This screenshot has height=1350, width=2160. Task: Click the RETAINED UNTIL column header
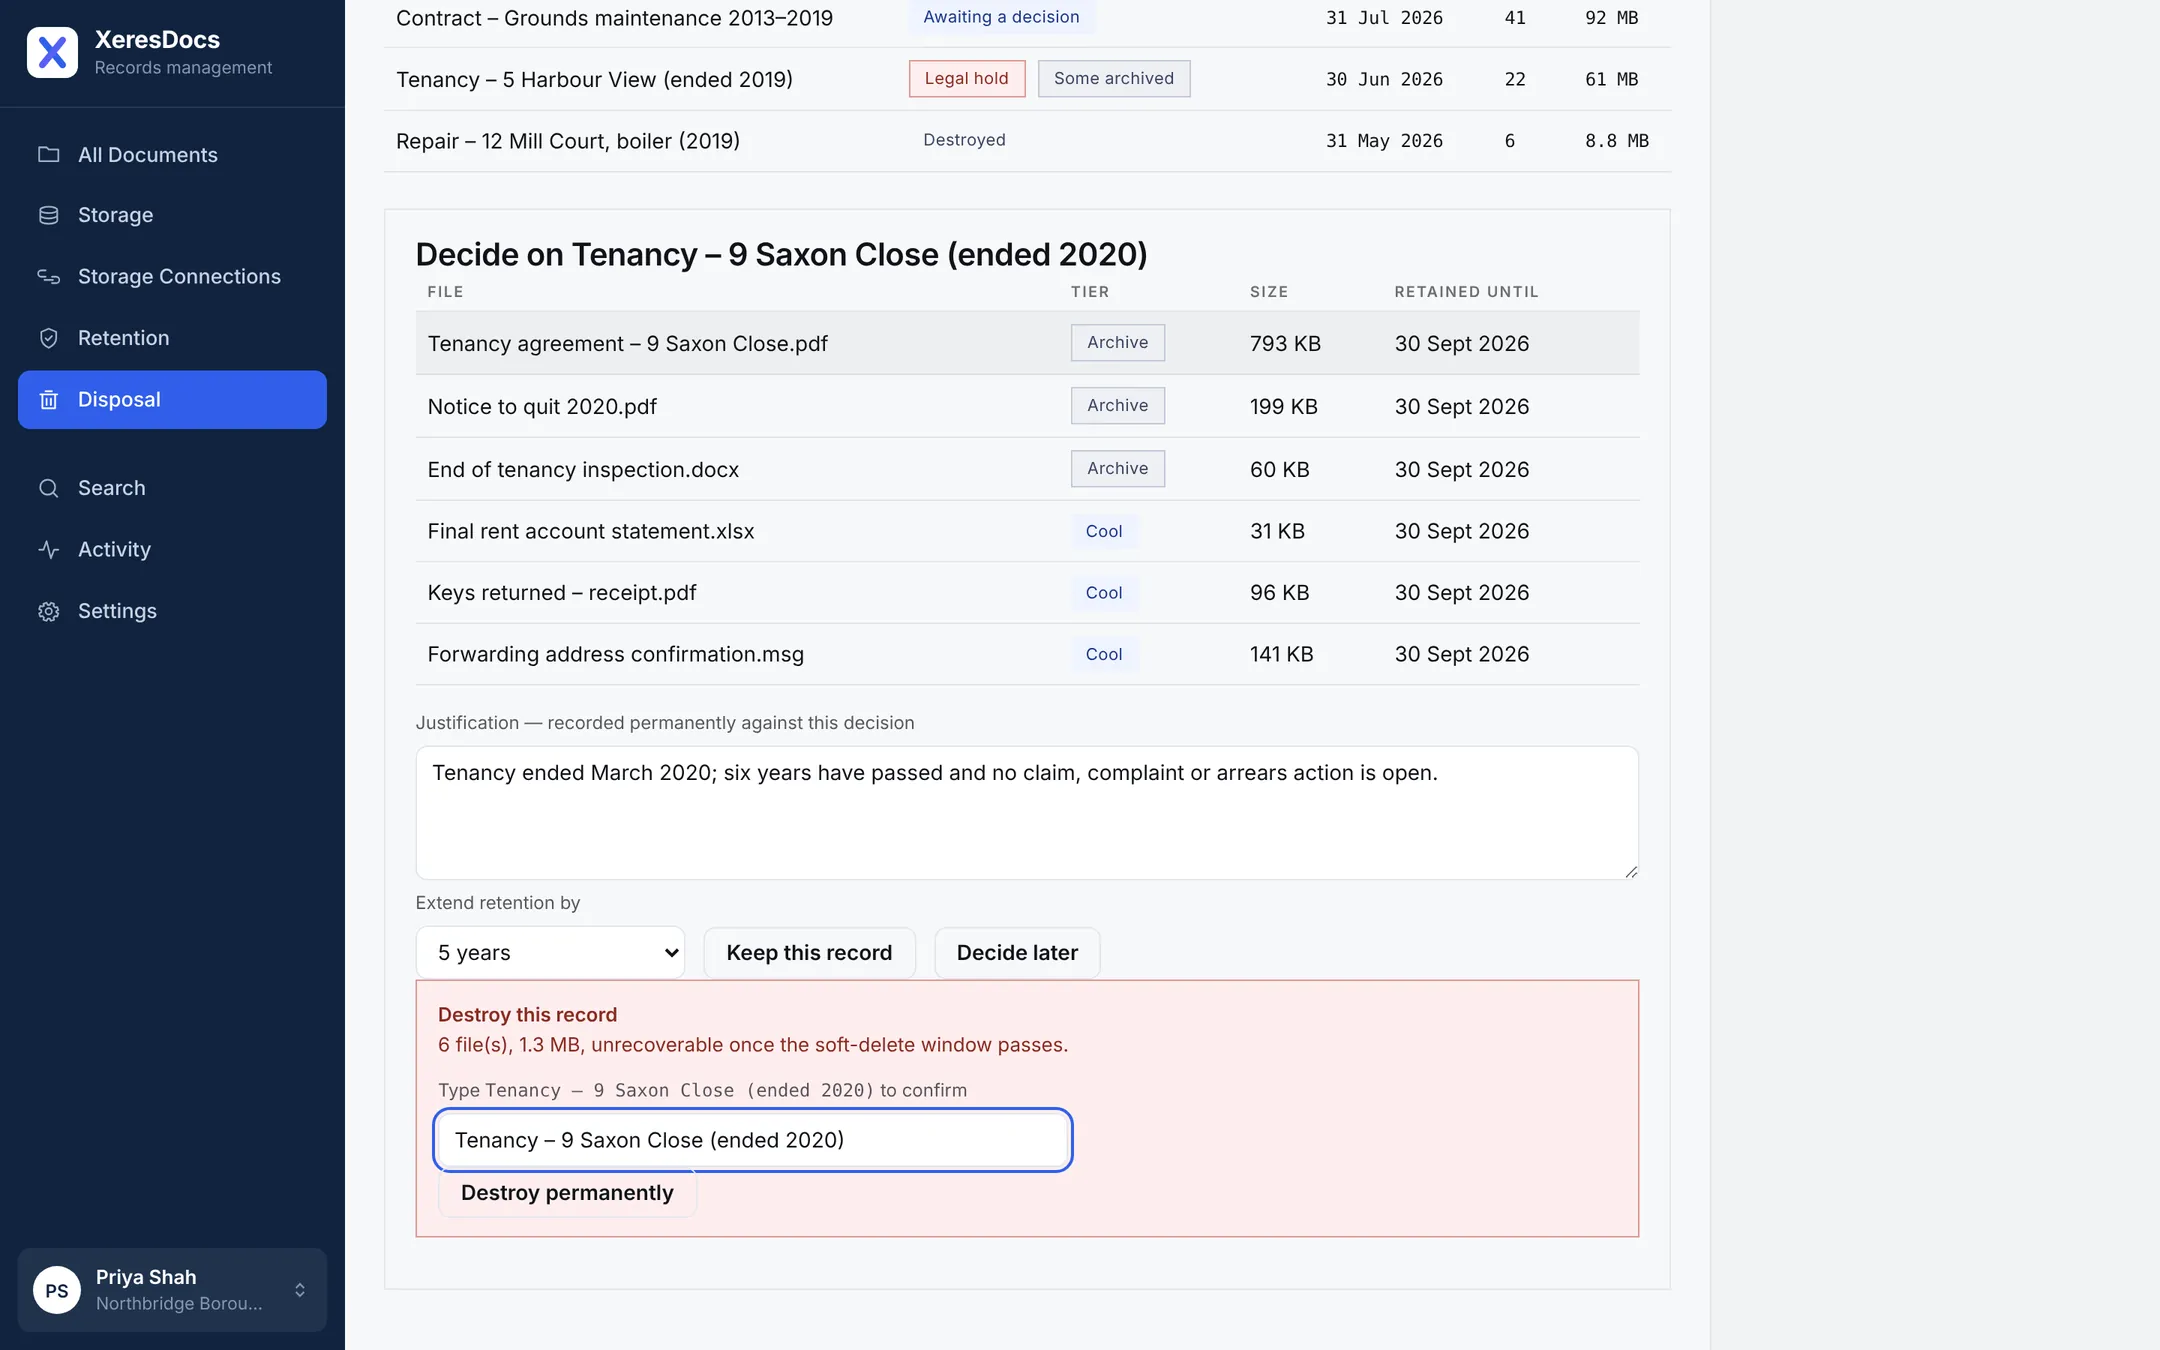1466,292
